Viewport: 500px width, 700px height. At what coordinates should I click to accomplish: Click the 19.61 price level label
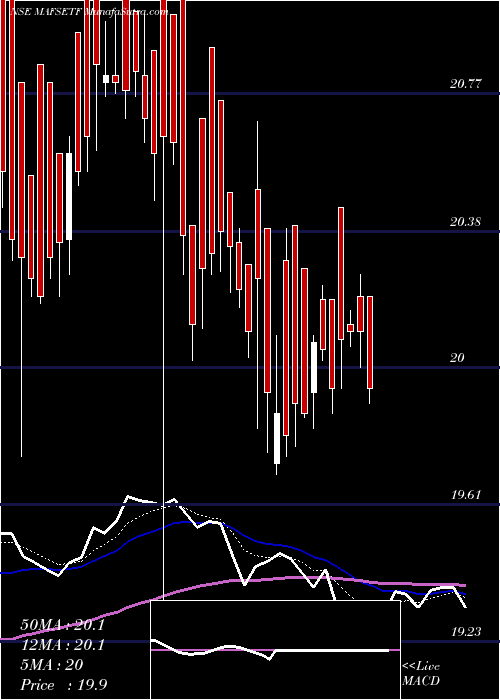tap(466, 495)
